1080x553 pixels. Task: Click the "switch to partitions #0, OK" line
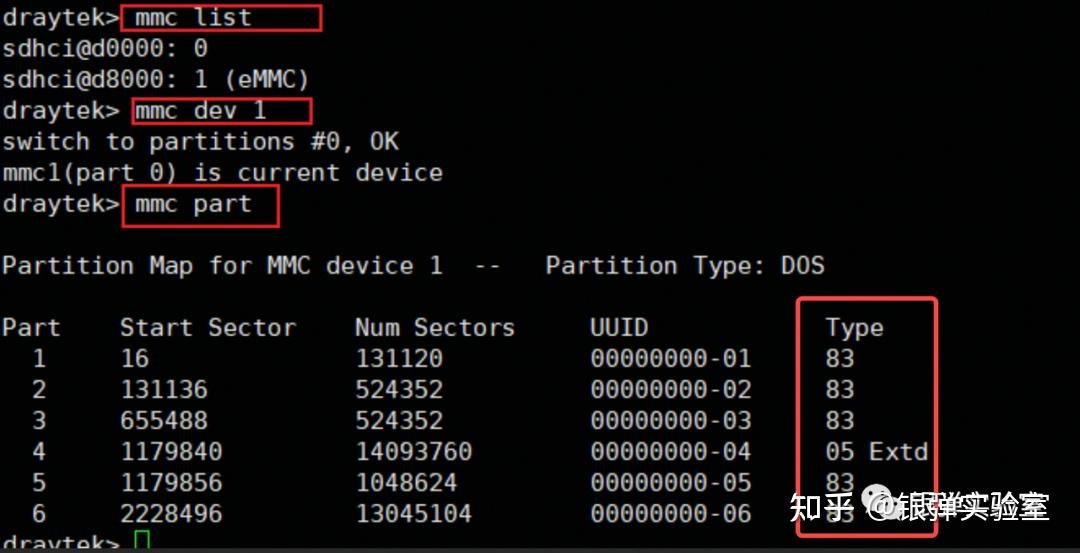coord(200,141)
